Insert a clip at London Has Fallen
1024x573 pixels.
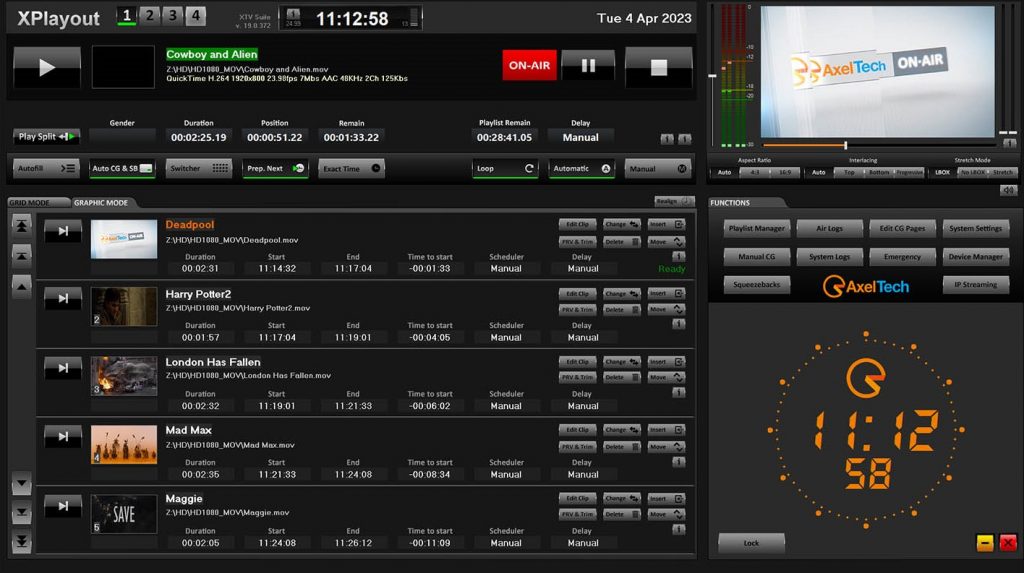click(666, 361)
